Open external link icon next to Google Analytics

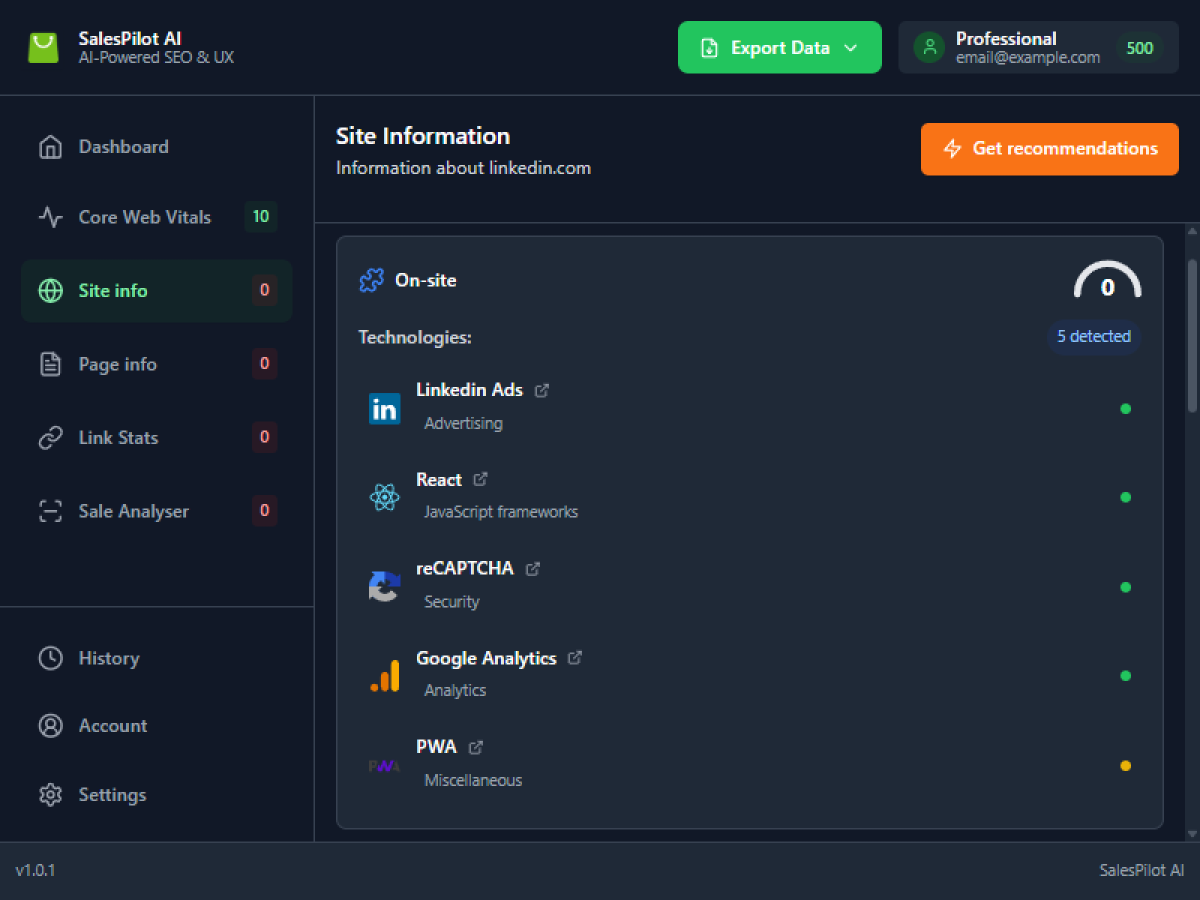575,658
